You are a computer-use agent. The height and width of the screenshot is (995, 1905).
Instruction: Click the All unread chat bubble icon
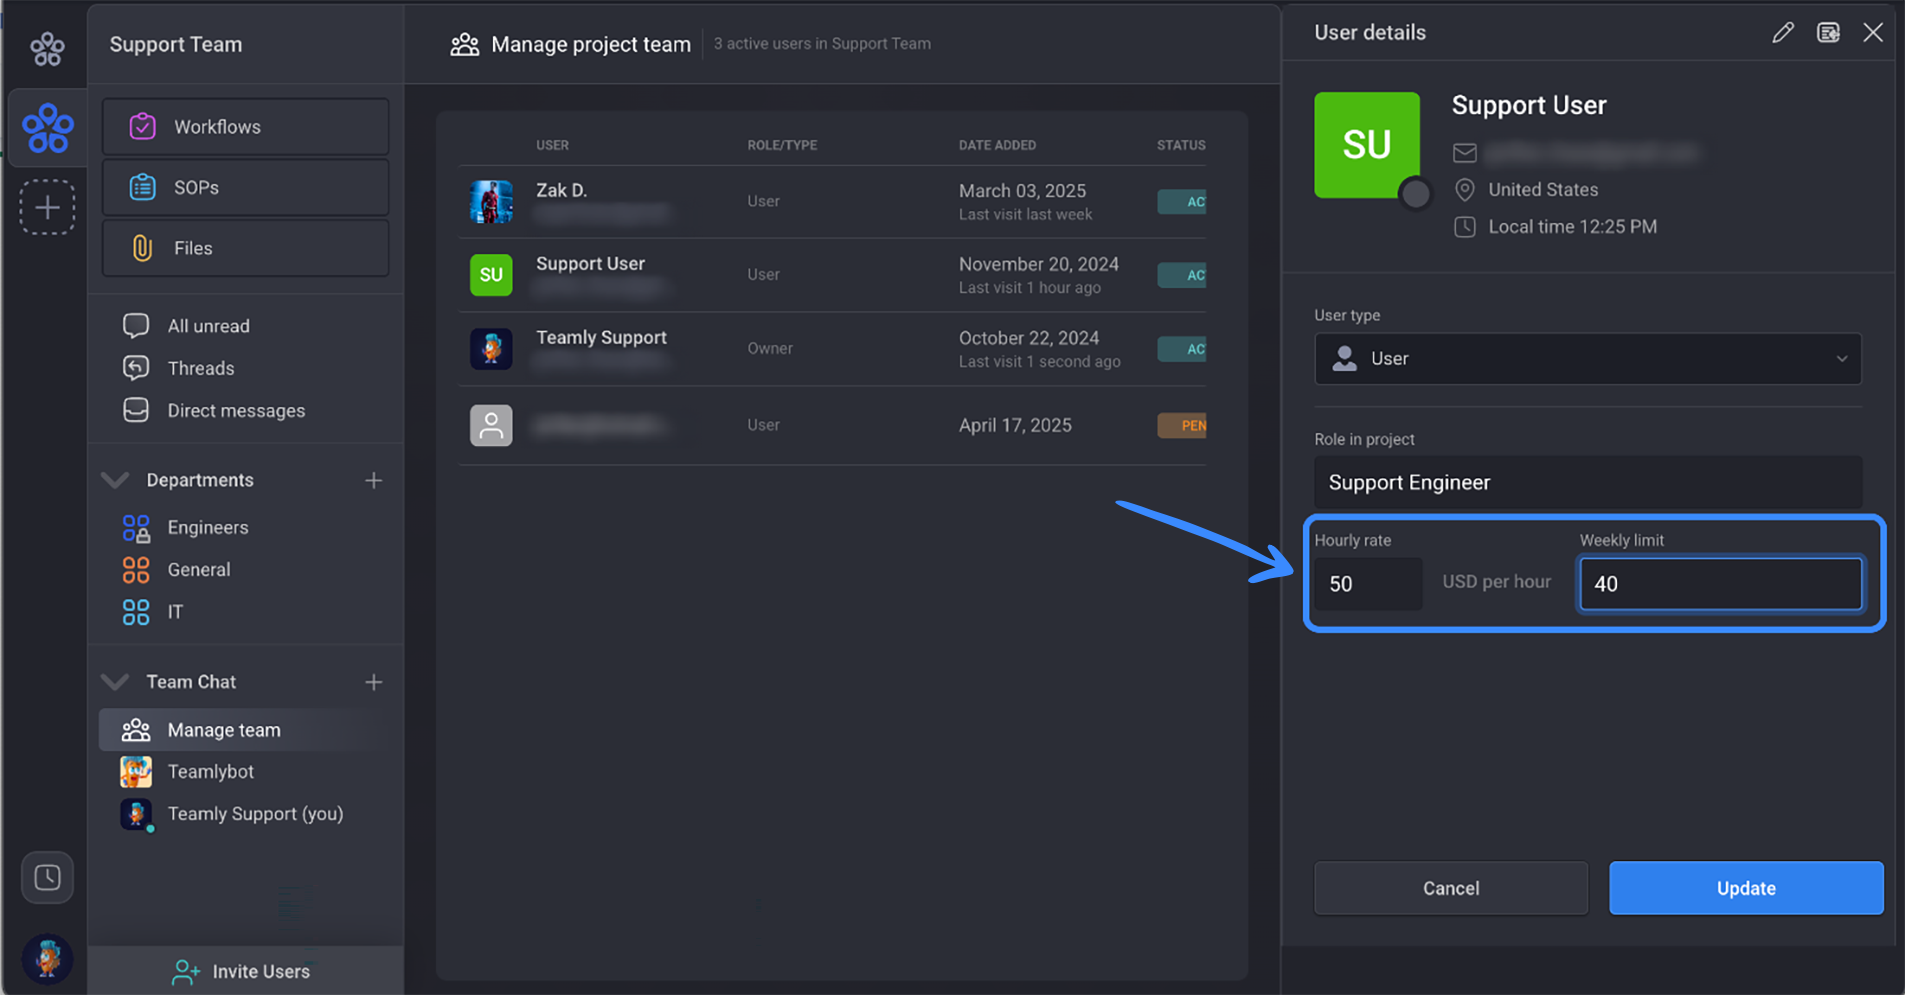point(136,326)
